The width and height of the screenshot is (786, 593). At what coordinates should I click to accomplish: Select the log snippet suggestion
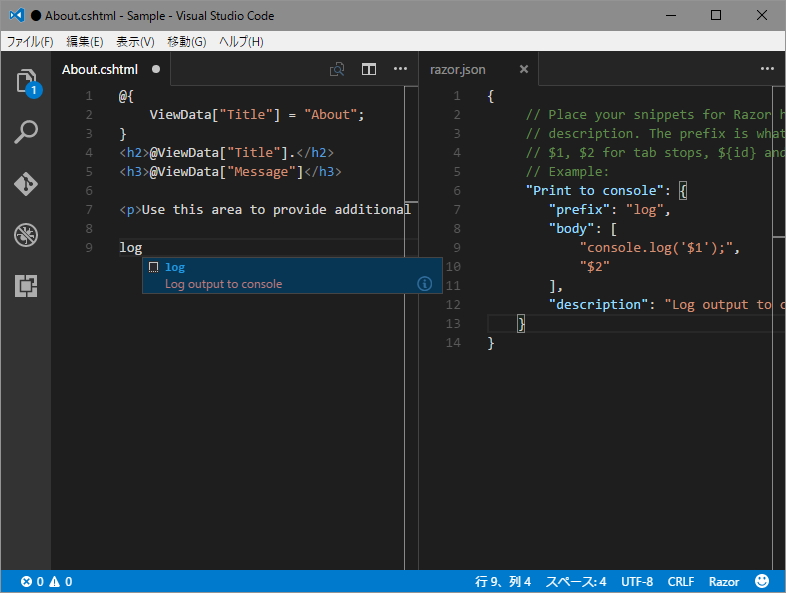coord(292,275)
